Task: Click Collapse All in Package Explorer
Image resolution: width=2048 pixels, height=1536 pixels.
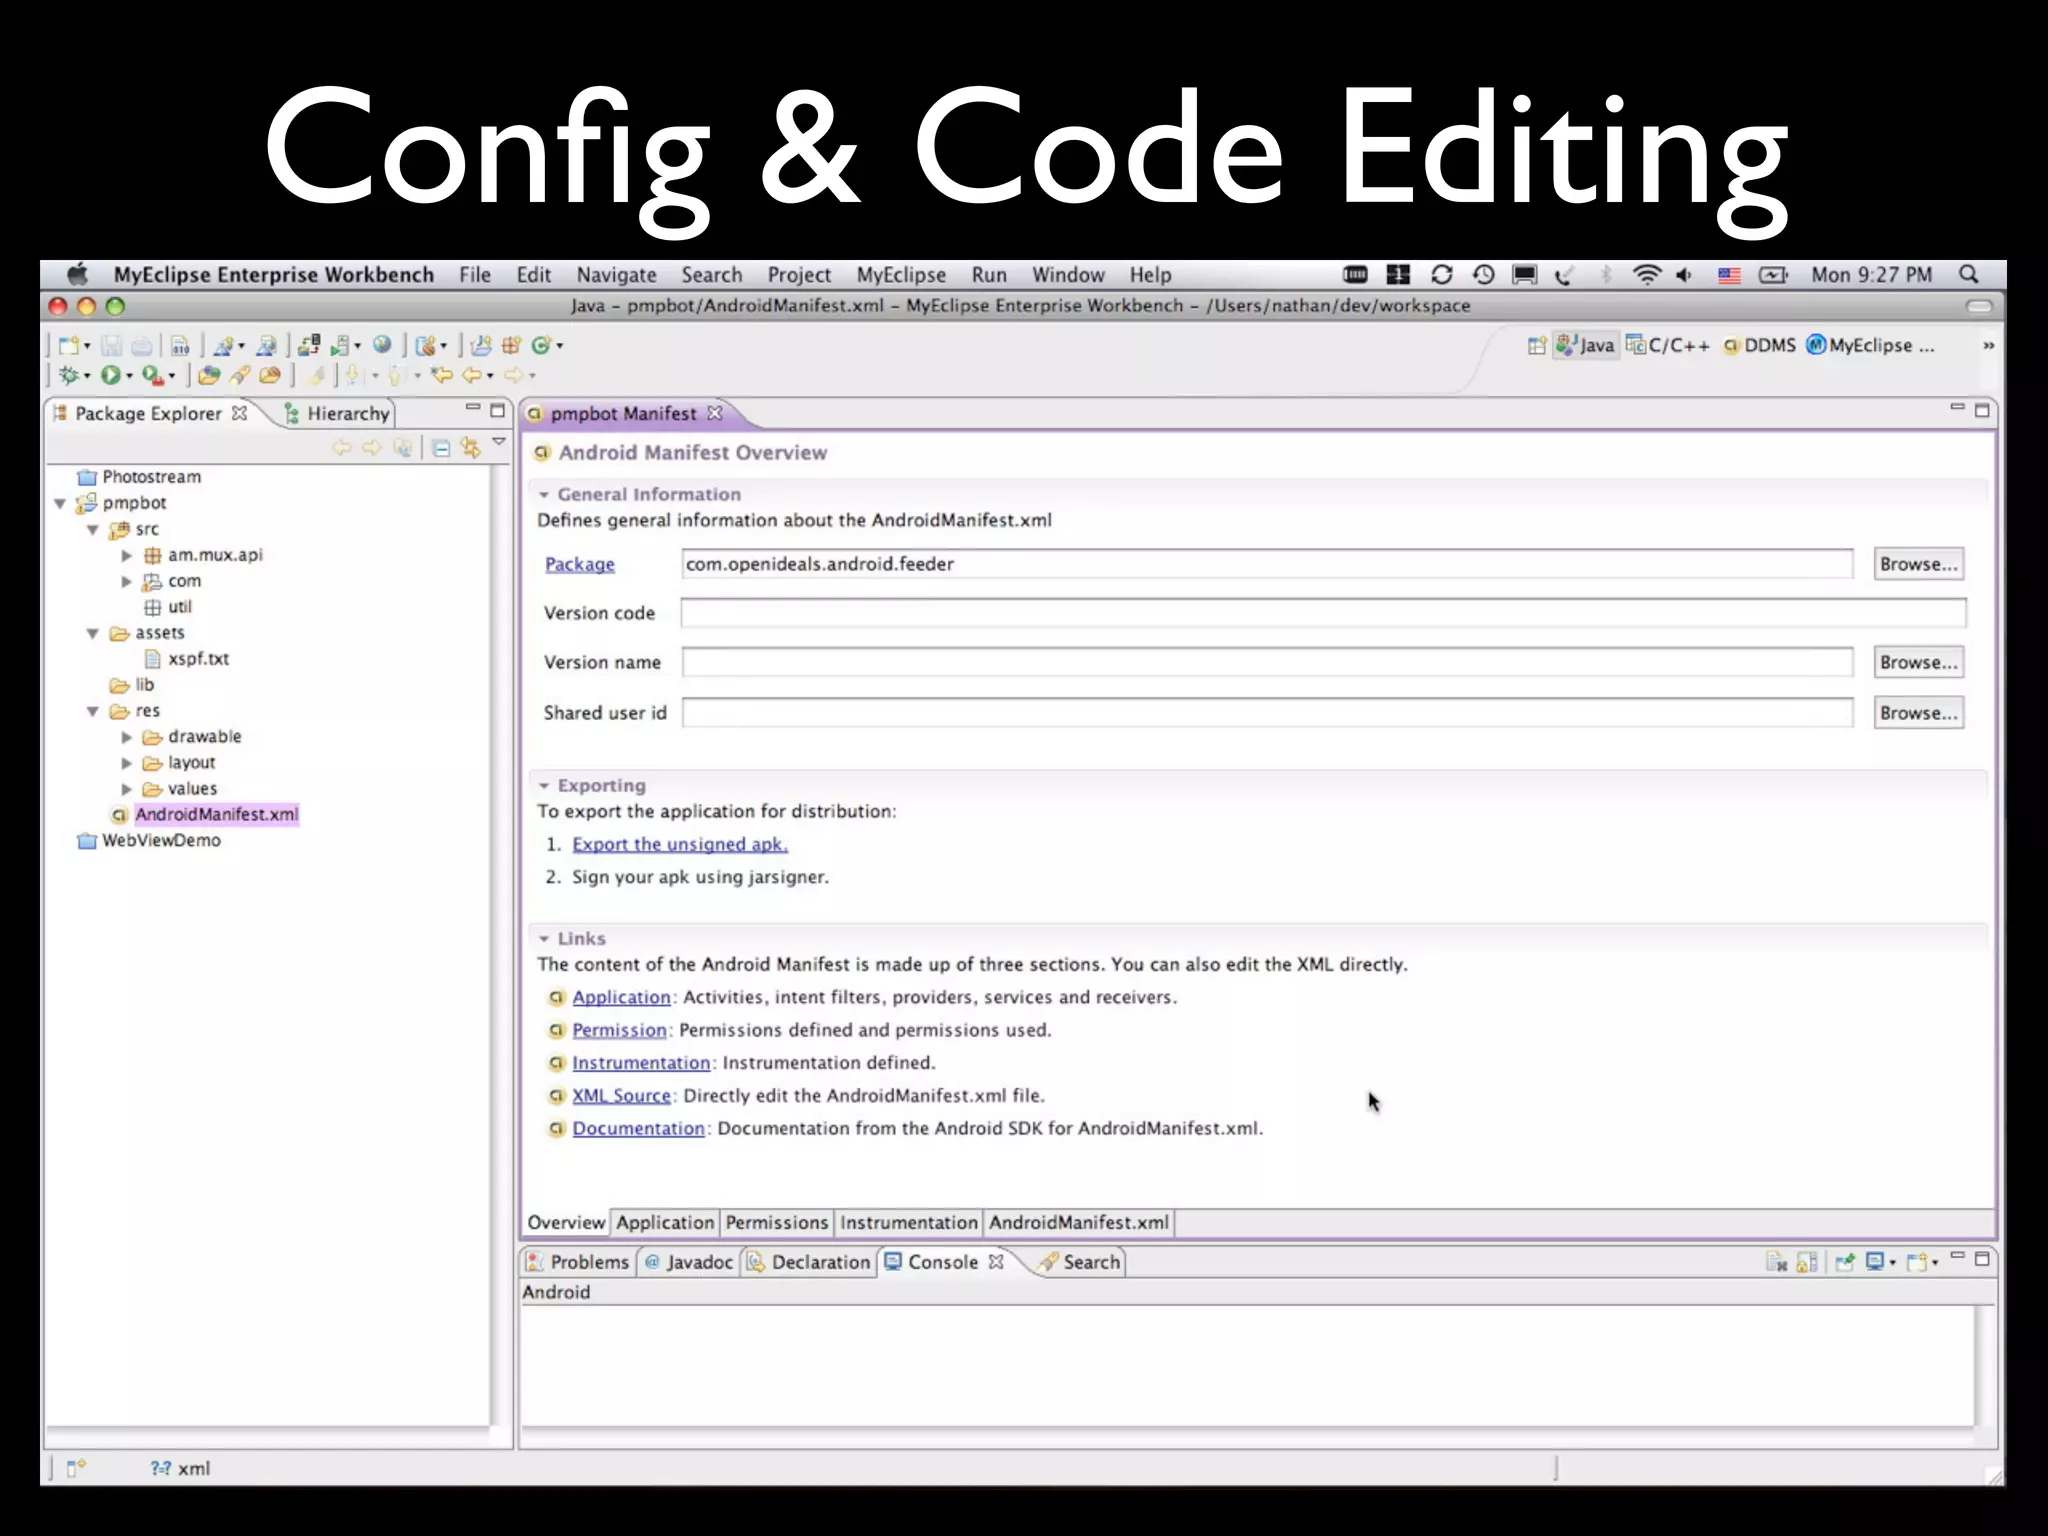Action: 441,448
